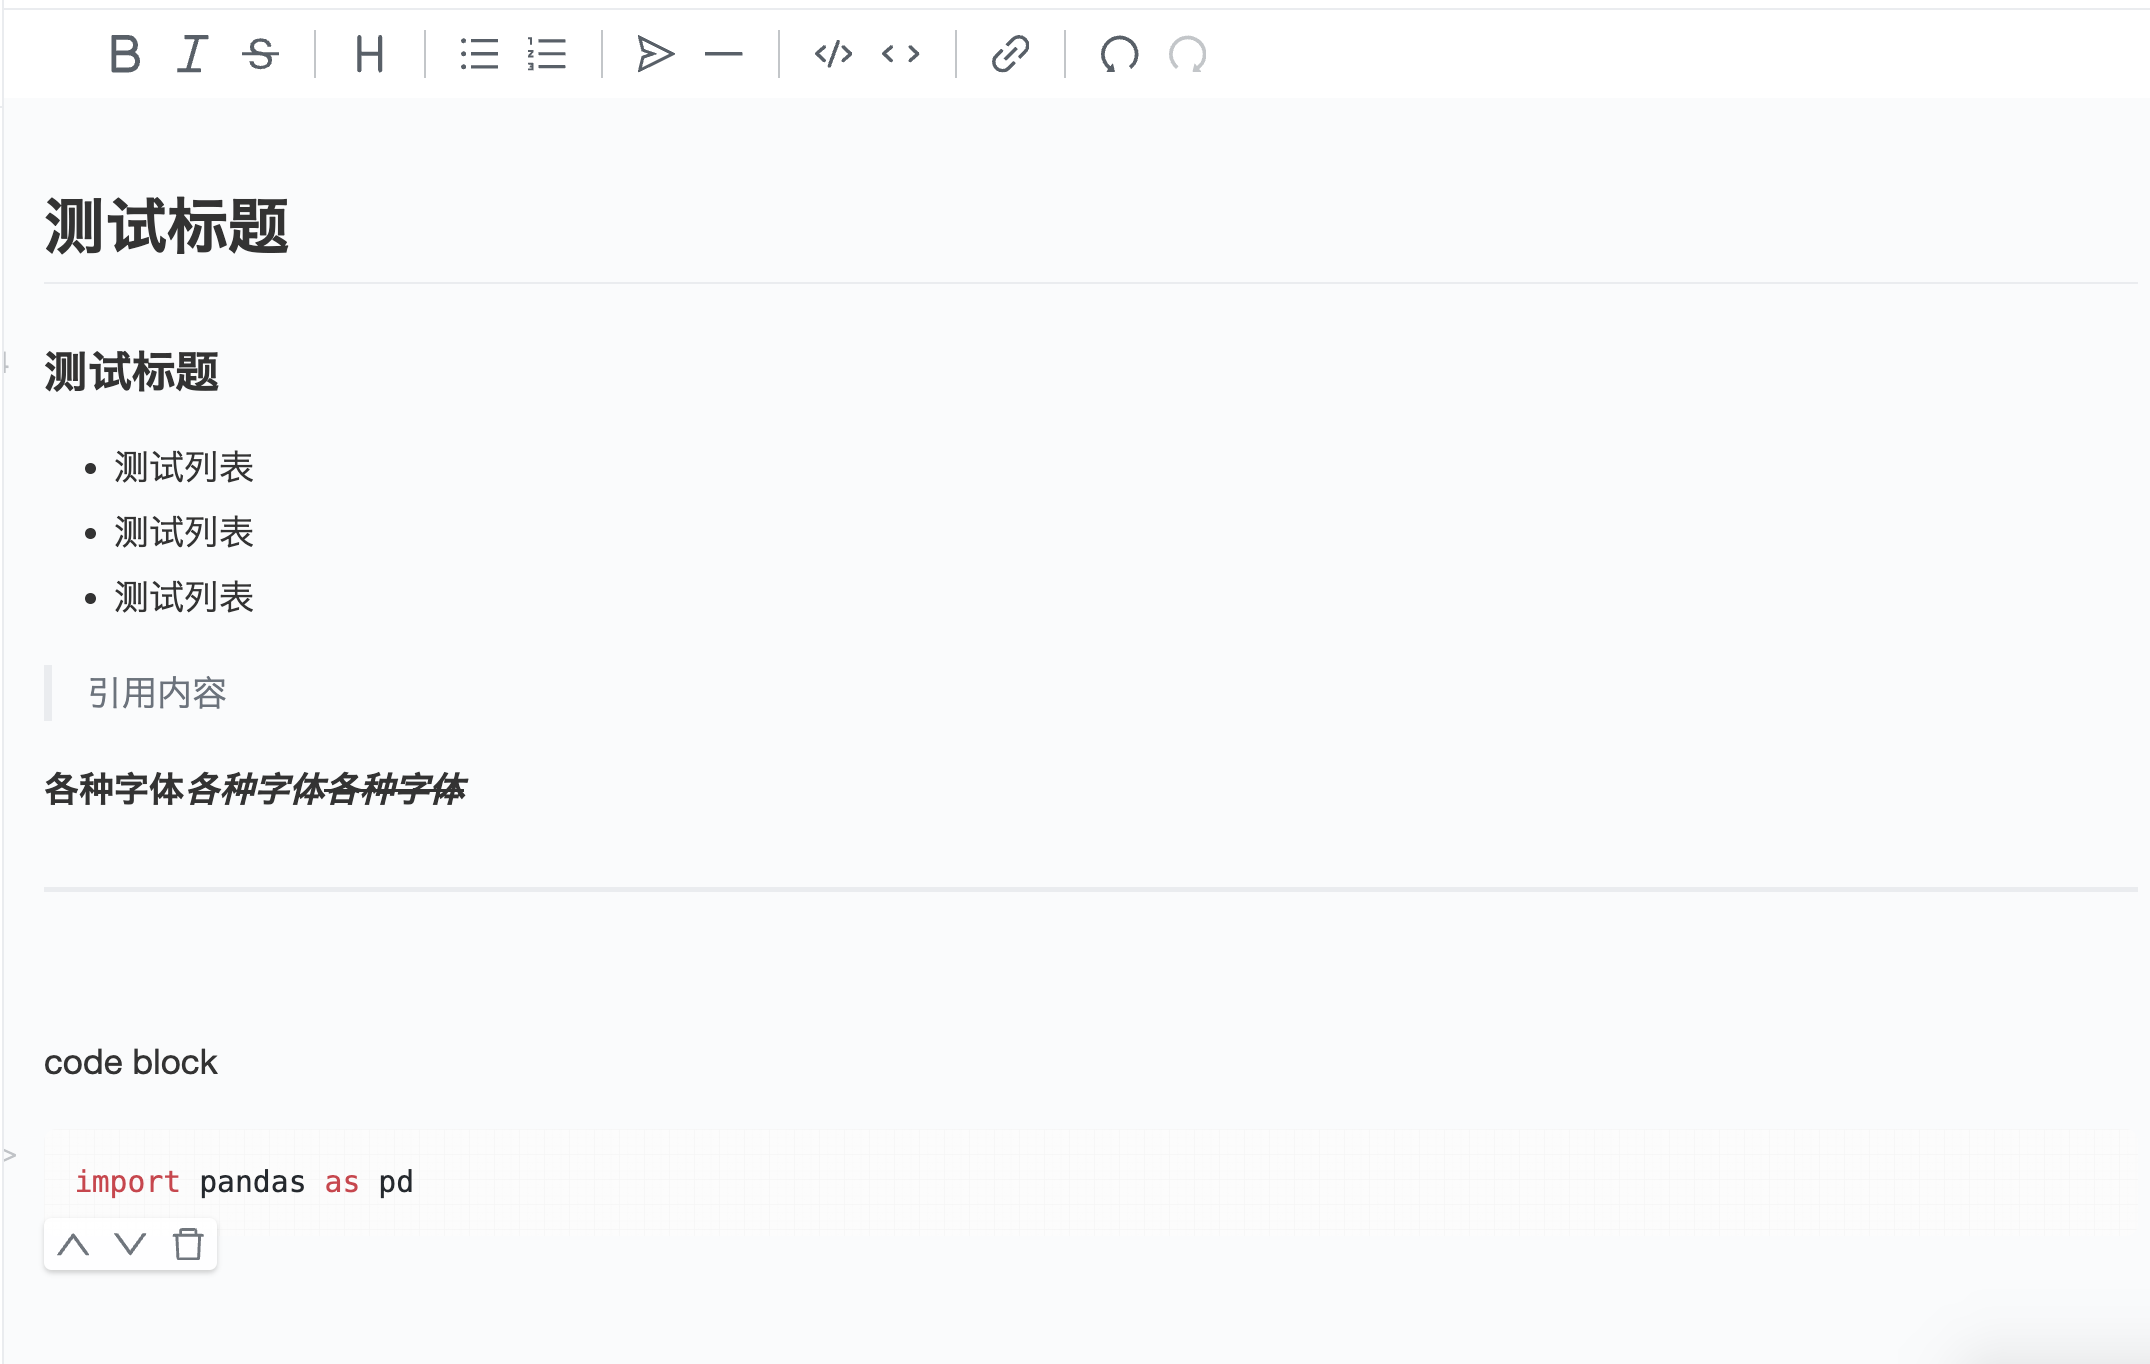Viewport: 2150px width, 1364px height.
Task: Move the code block up
Action: pos(72,1244)
